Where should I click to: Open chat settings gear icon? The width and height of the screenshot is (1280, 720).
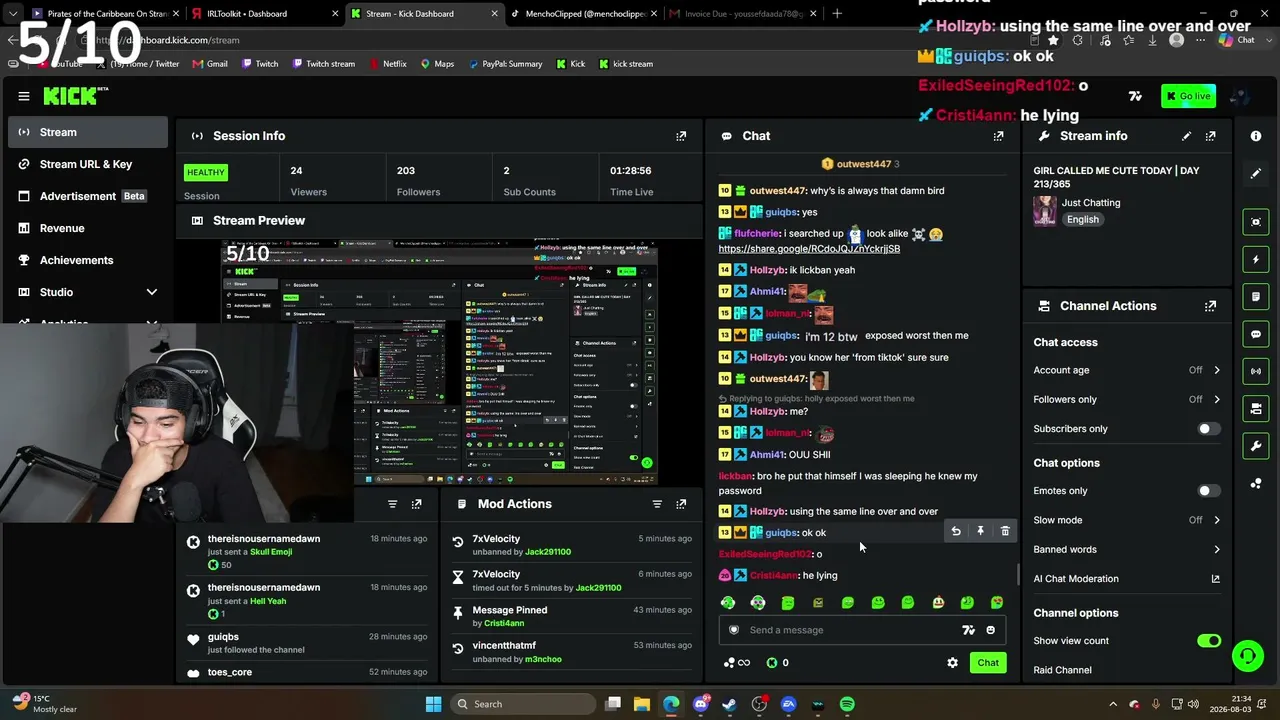(x=952, y=663)
